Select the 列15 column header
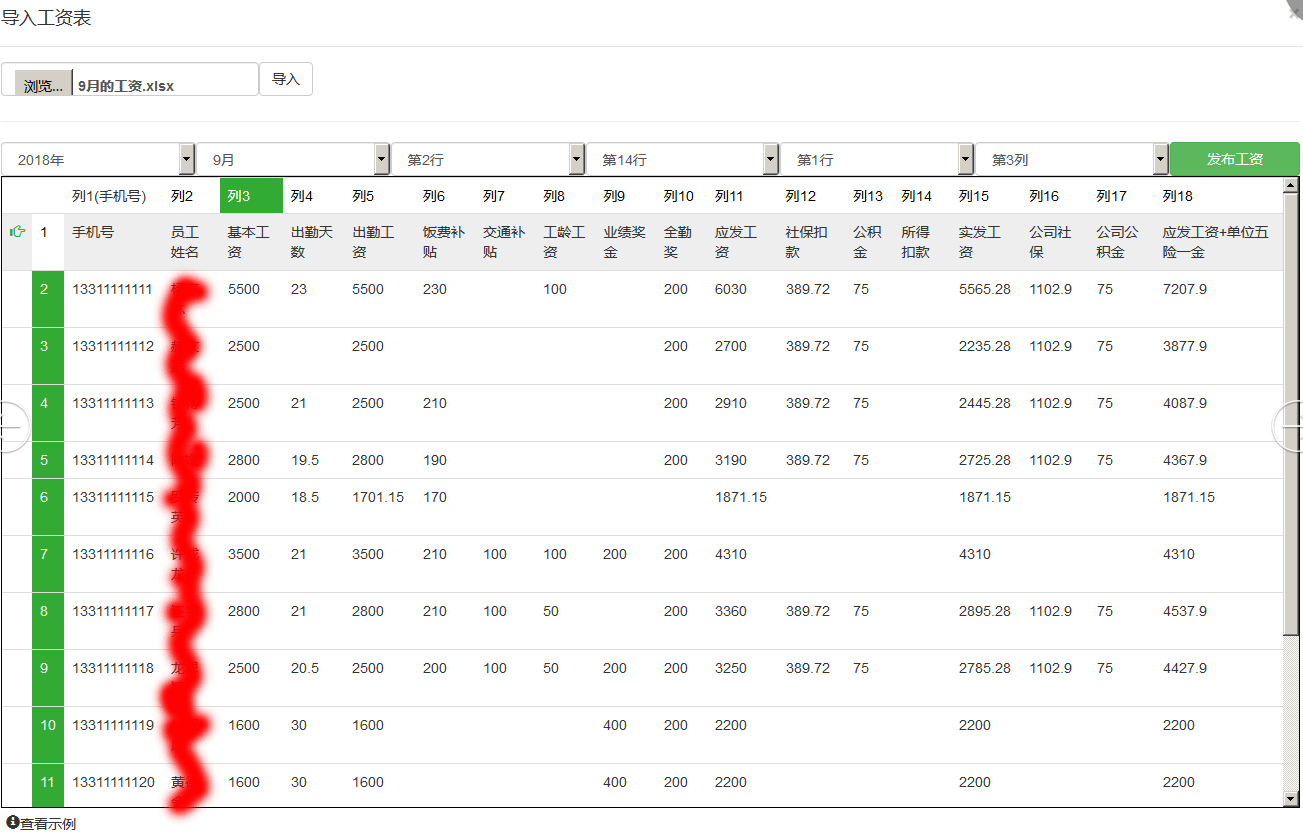Screen dimensions: 1303x837 973,196
